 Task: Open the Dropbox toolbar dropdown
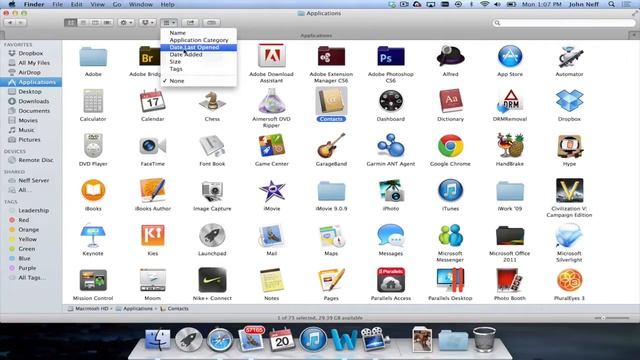(147, 22)
